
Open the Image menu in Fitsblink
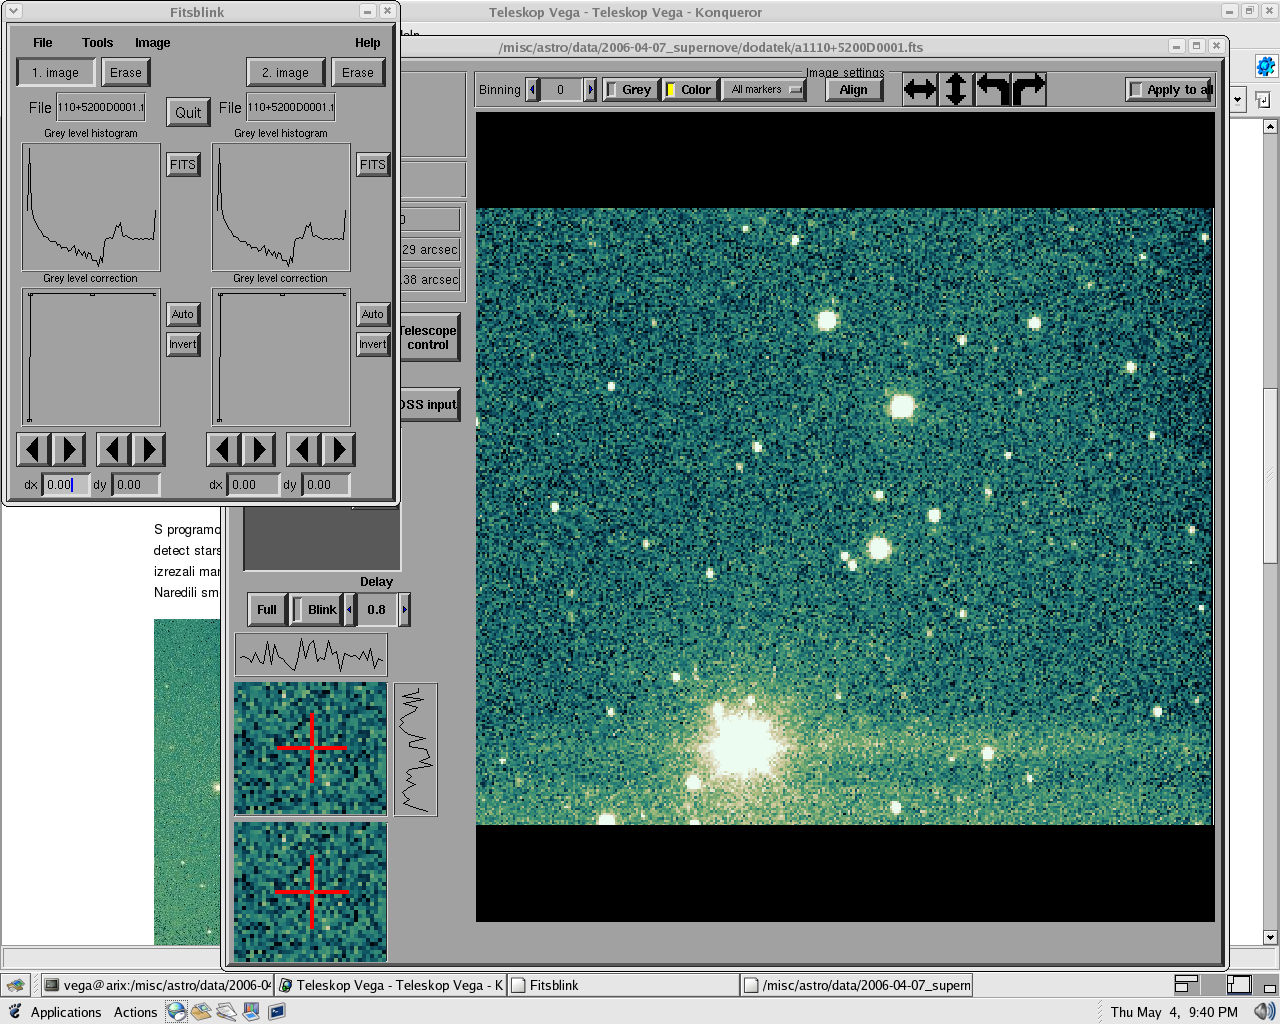pyautogui.click(x=152, y=43)
